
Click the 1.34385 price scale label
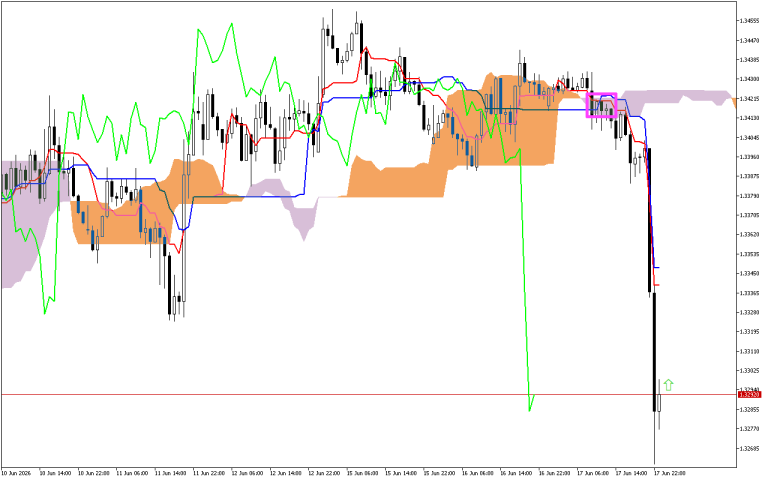click(750, 60)
